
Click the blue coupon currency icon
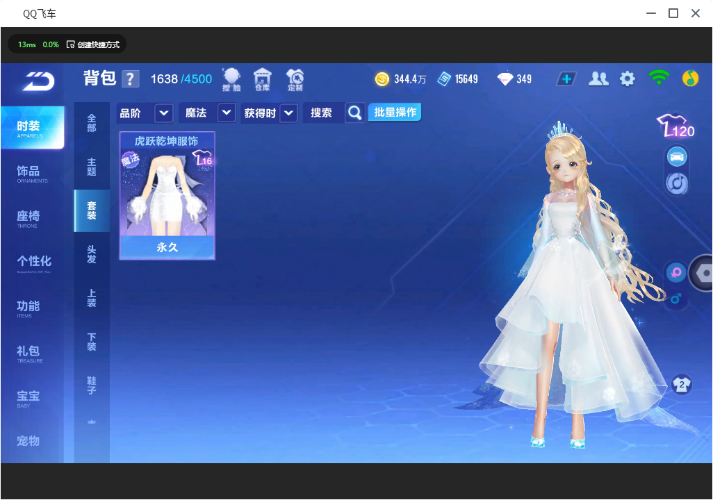pyautogui.click(x=444, y=79)
